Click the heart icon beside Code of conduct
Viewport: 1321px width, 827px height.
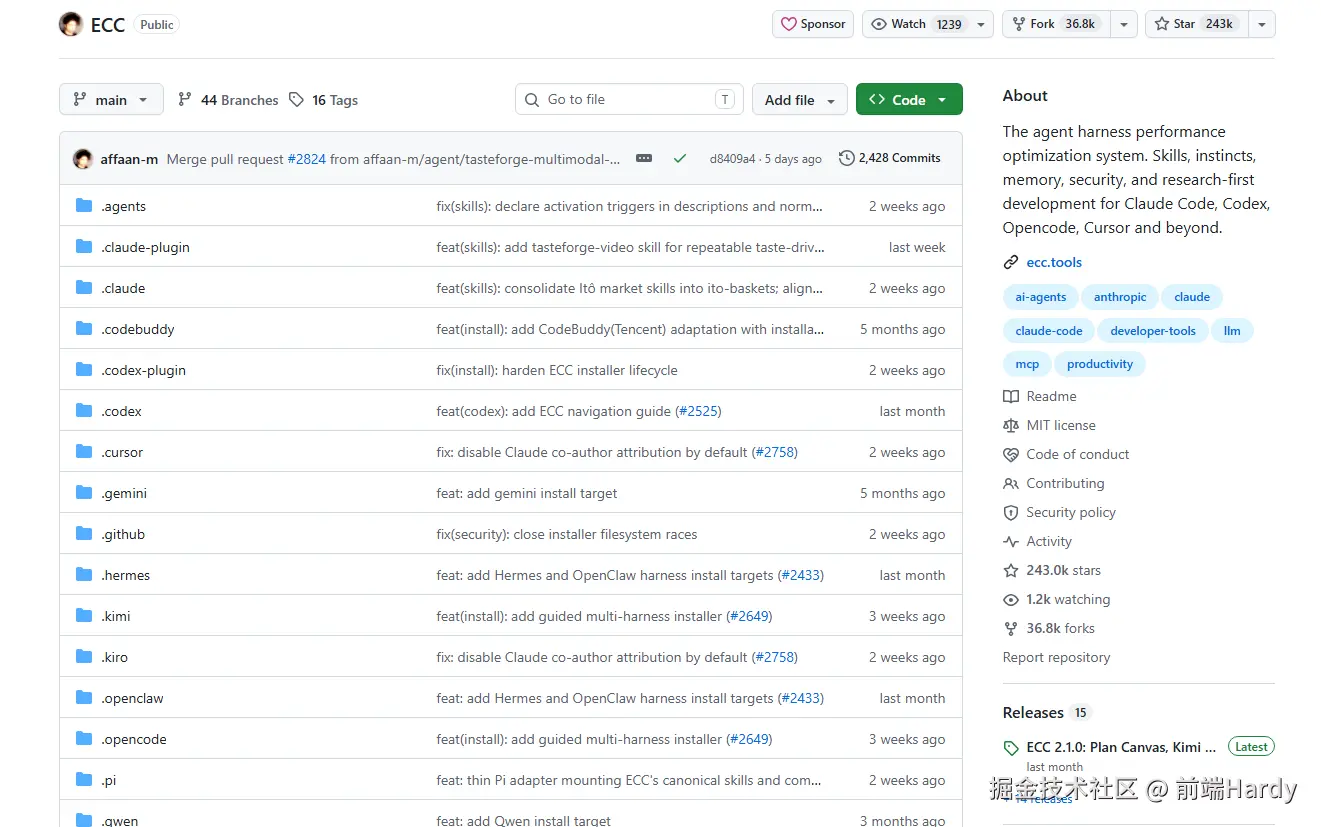(x=1011, y=454)
